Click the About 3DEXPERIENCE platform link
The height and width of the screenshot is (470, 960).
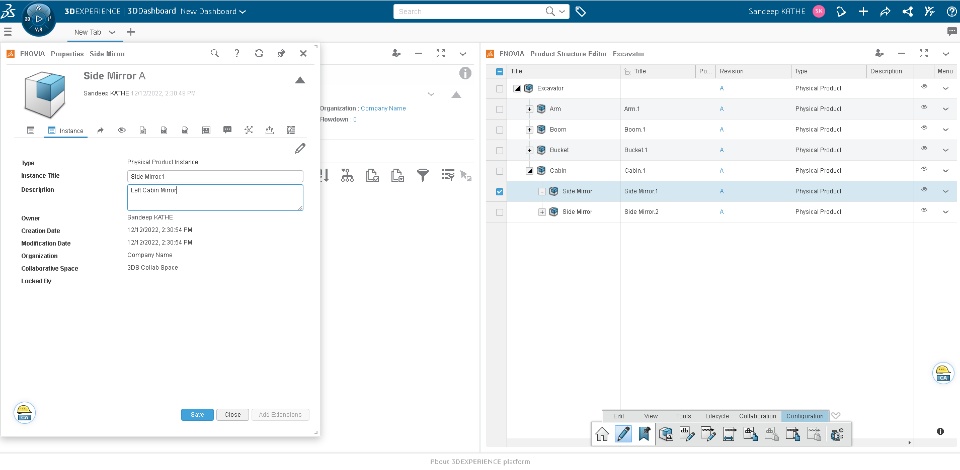[480, 461]
